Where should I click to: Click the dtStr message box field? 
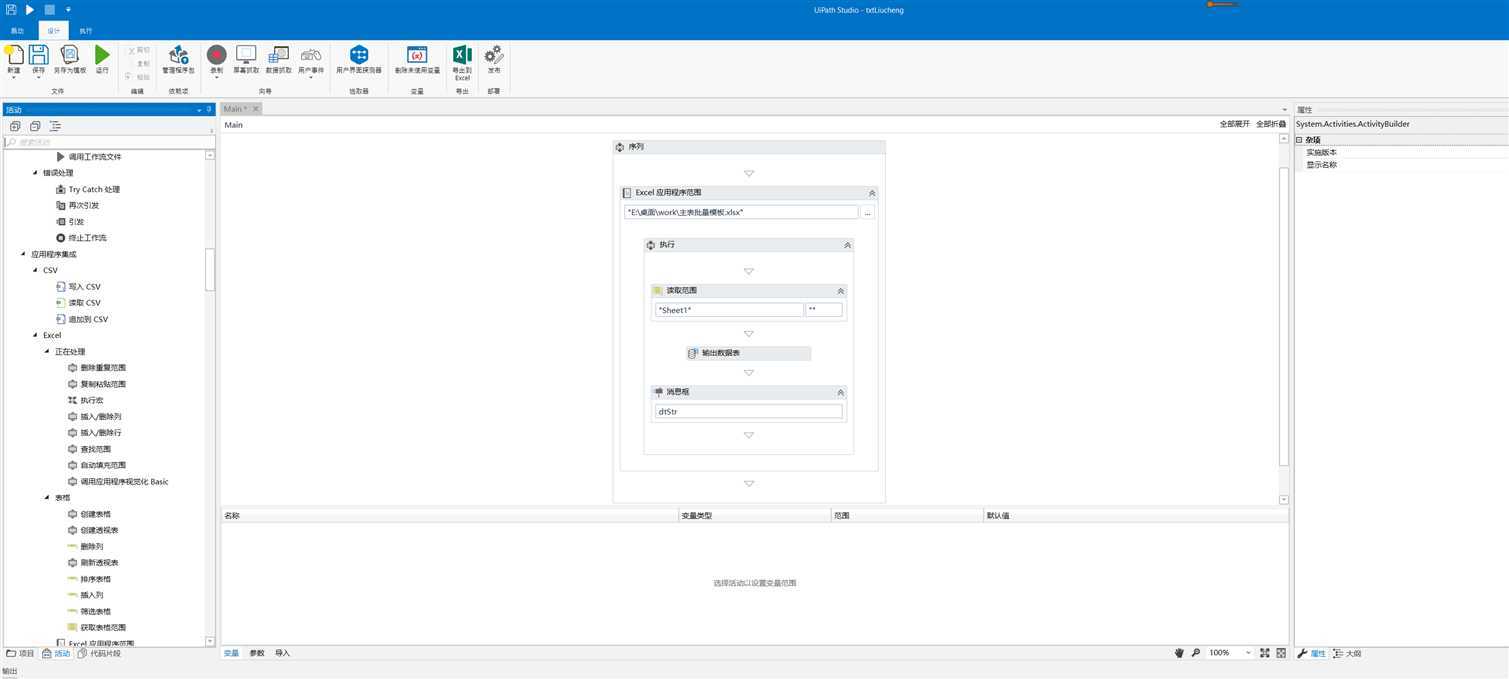748,411
